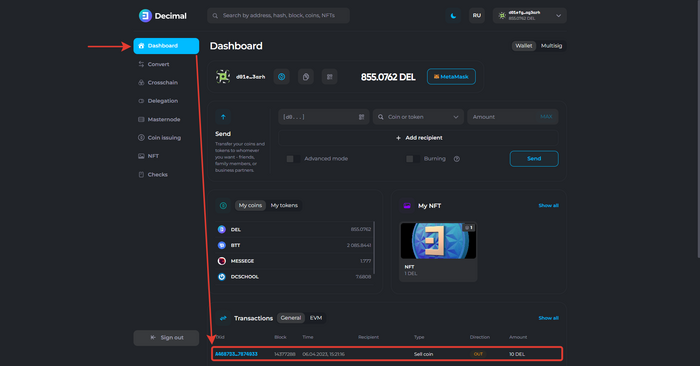Viewport: 700px width, 366px height.
Task: Switch to the Wallet tab
Action: point(524,46)
